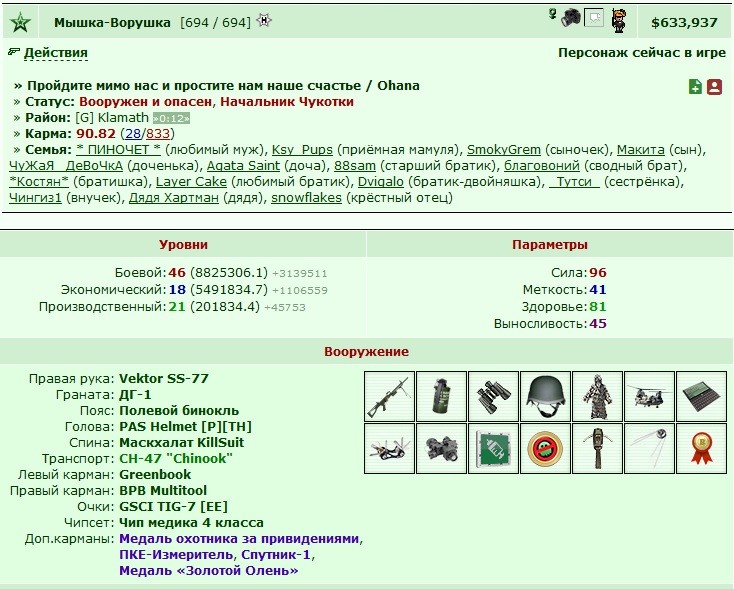Click the message envelope icon in header
The image size is (734, 589).
click(x=594, y=18)
